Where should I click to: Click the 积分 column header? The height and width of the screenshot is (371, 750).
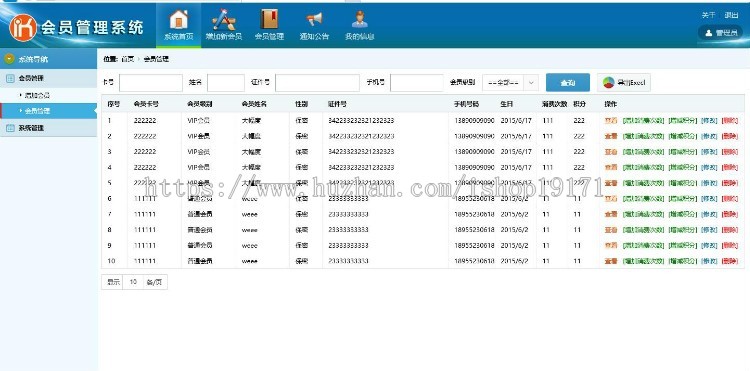[x=579, y=104]
